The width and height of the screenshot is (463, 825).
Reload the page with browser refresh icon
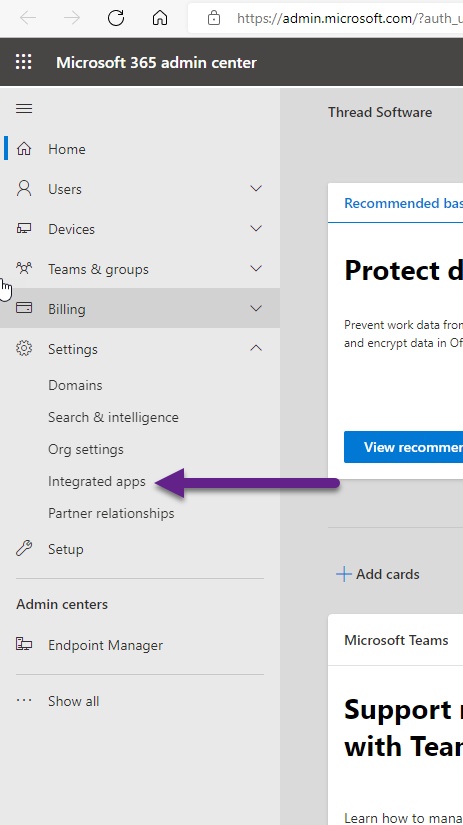[x=116, y=18]
